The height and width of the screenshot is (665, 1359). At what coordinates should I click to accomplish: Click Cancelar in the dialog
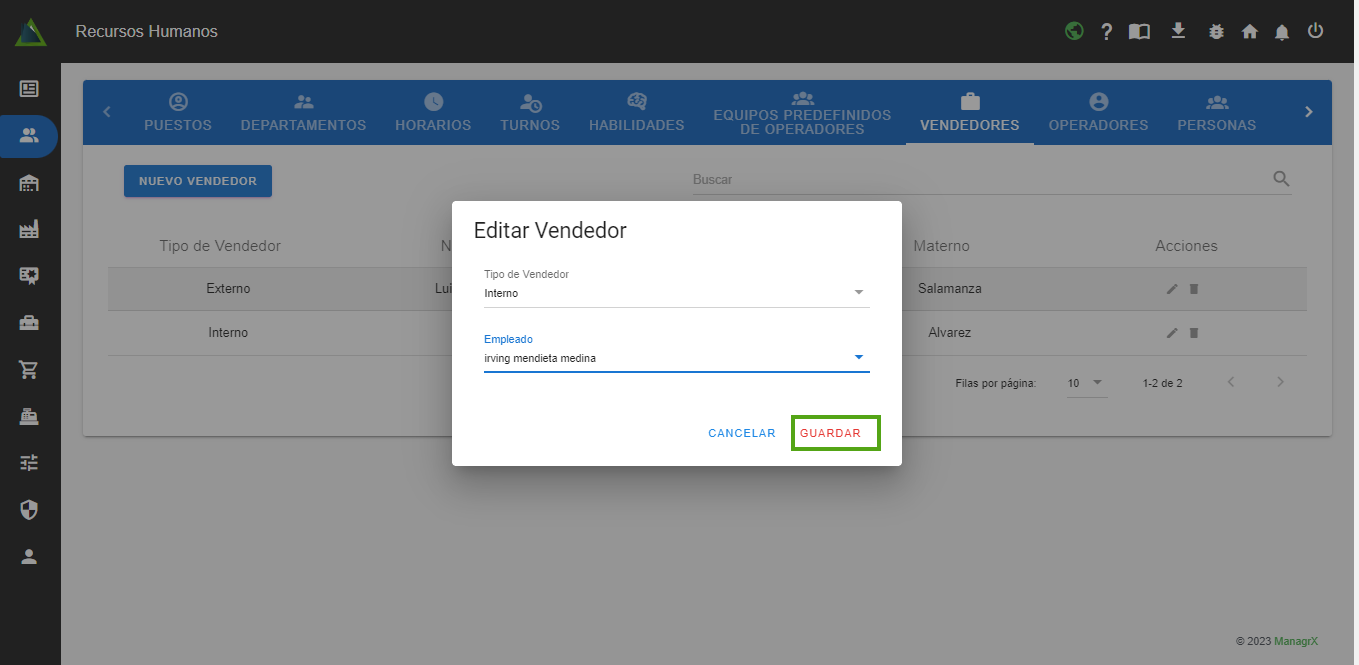[741, 433]
